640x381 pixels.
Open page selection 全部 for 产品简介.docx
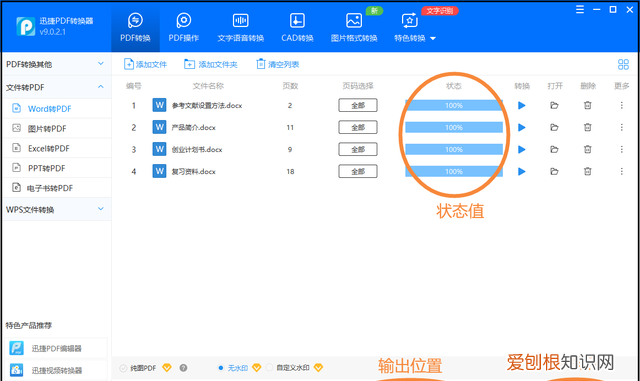pos(358,127)
